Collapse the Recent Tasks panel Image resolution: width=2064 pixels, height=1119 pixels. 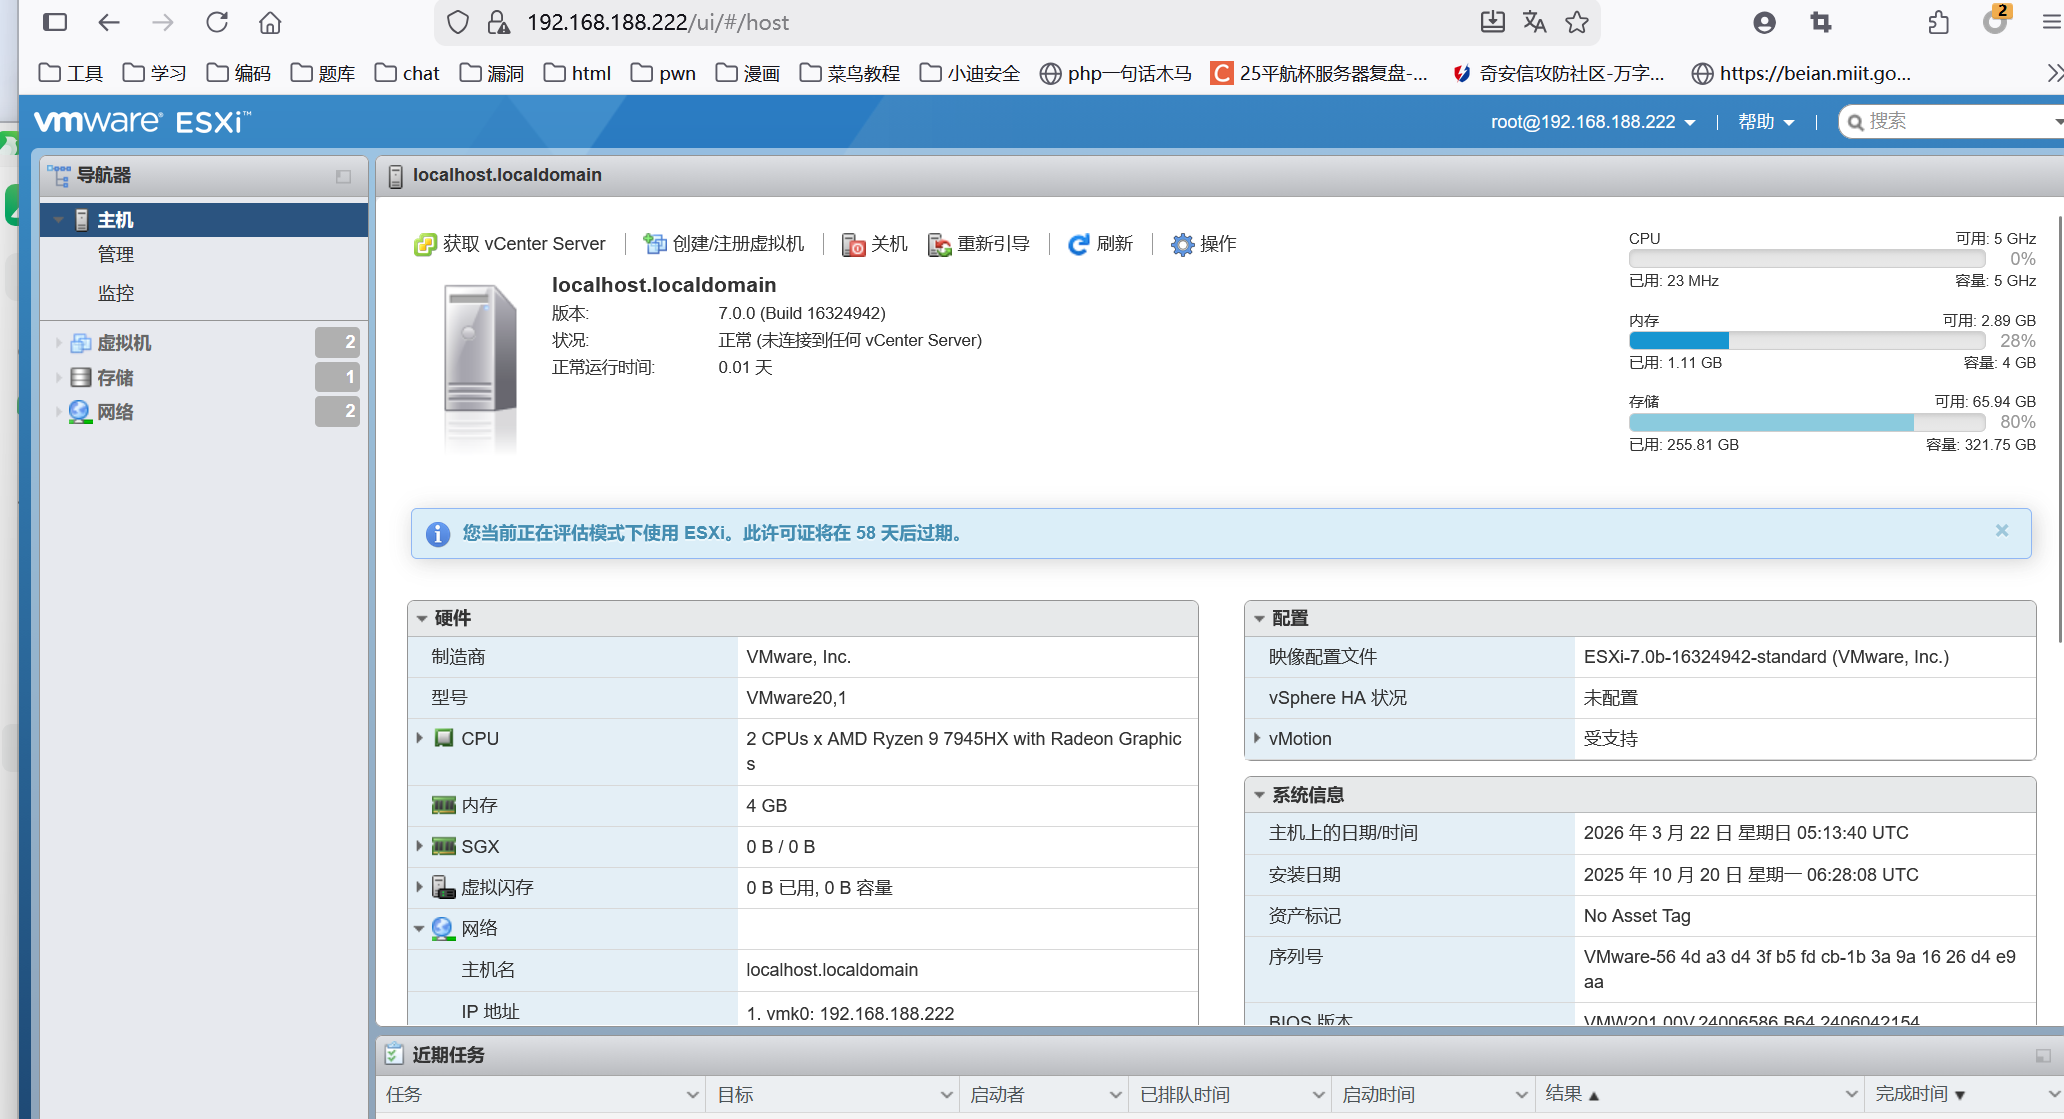(x=2043, y=1056)
